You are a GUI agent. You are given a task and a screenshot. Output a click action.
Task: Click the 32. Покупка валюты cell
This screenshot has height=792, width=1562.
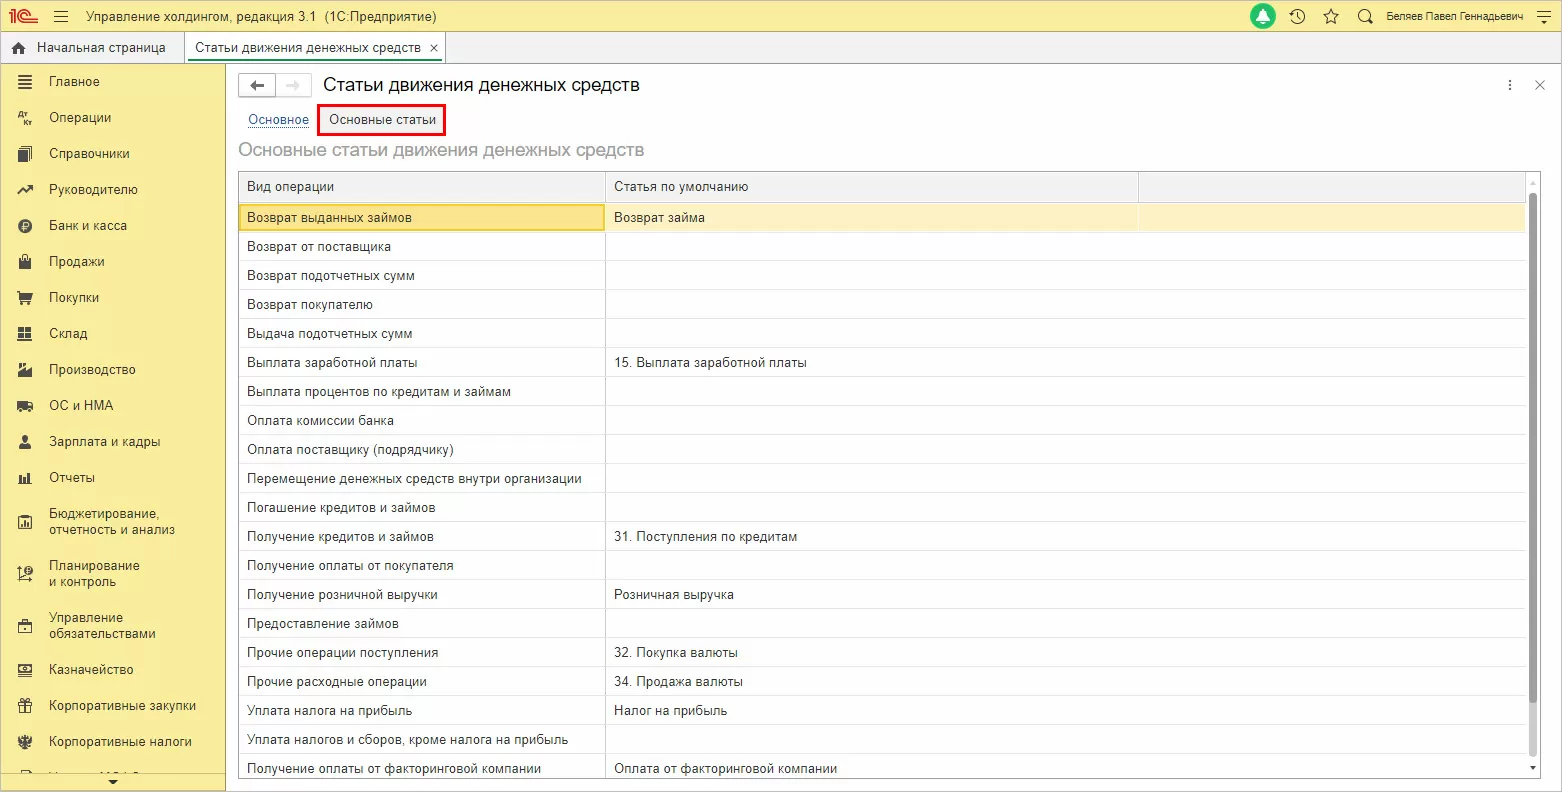[872, 653]
